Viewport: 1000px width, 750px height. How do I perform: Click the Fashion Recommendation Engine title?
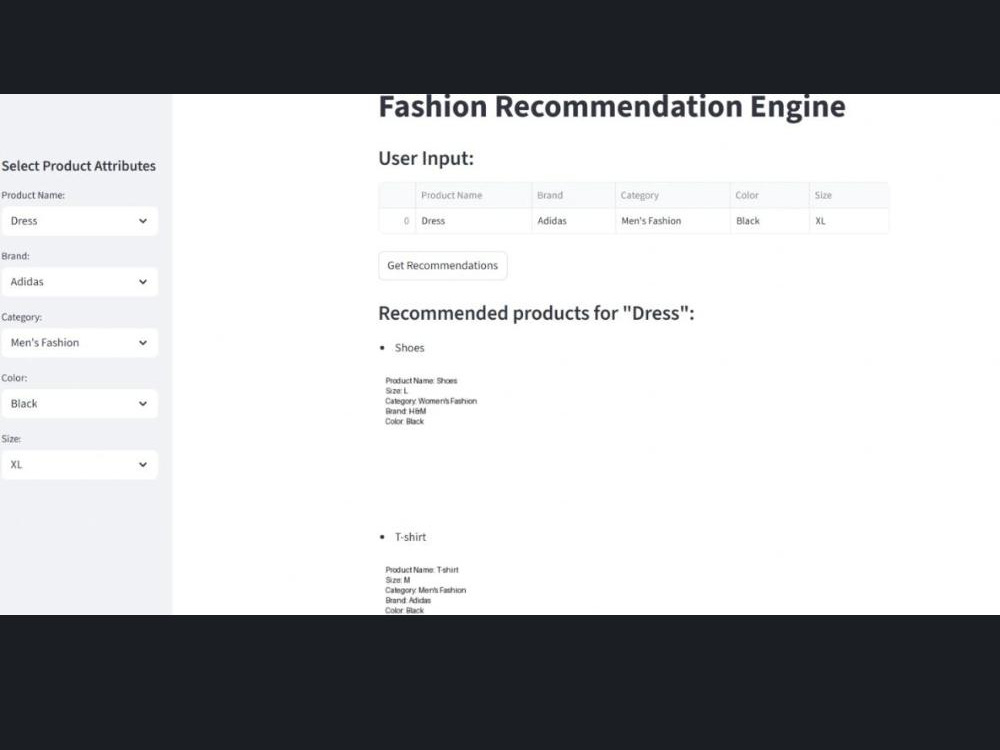(612, 107)
